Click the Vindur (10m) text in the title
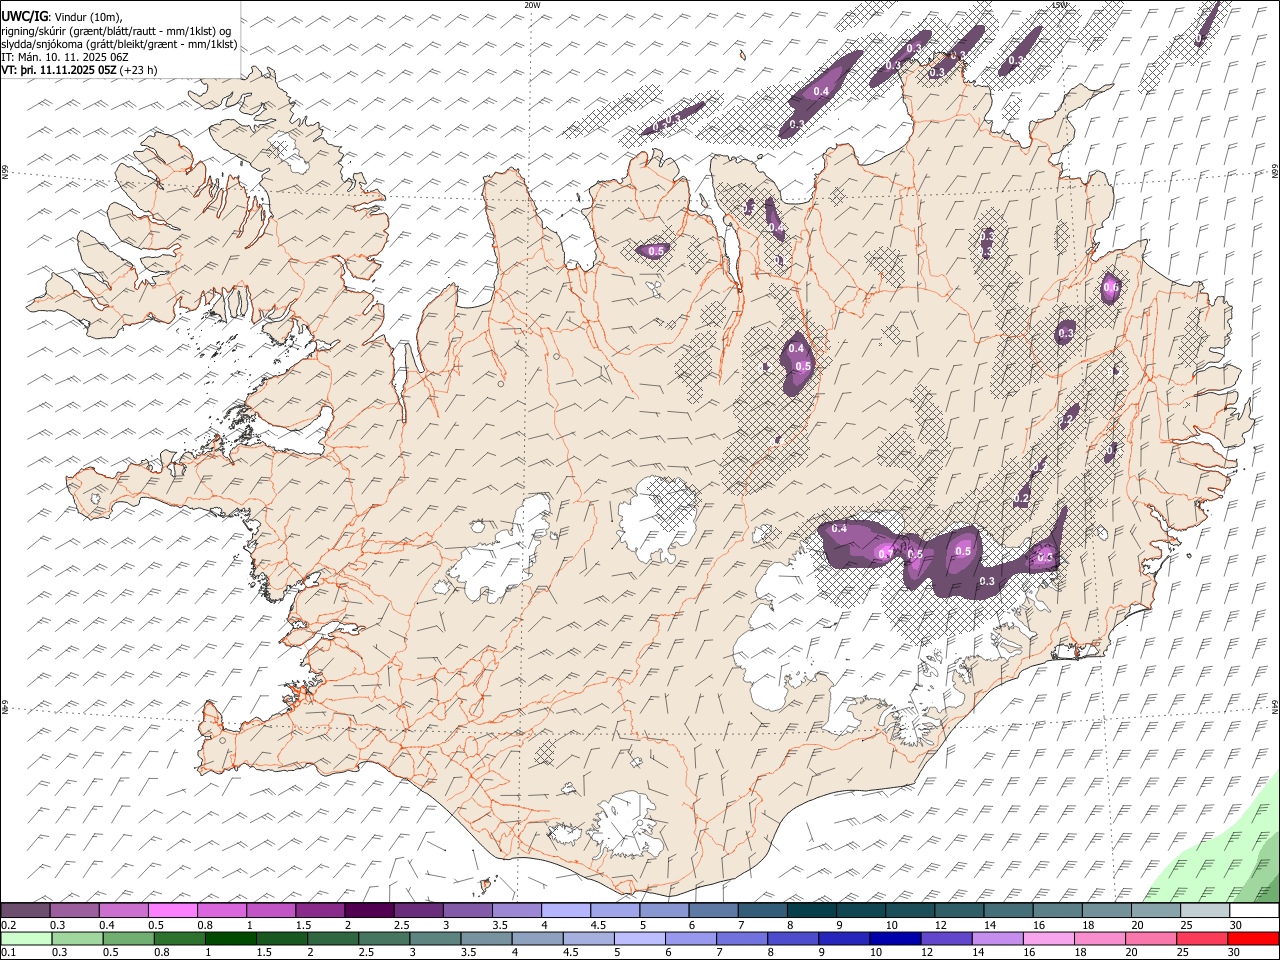 [88, 16]
